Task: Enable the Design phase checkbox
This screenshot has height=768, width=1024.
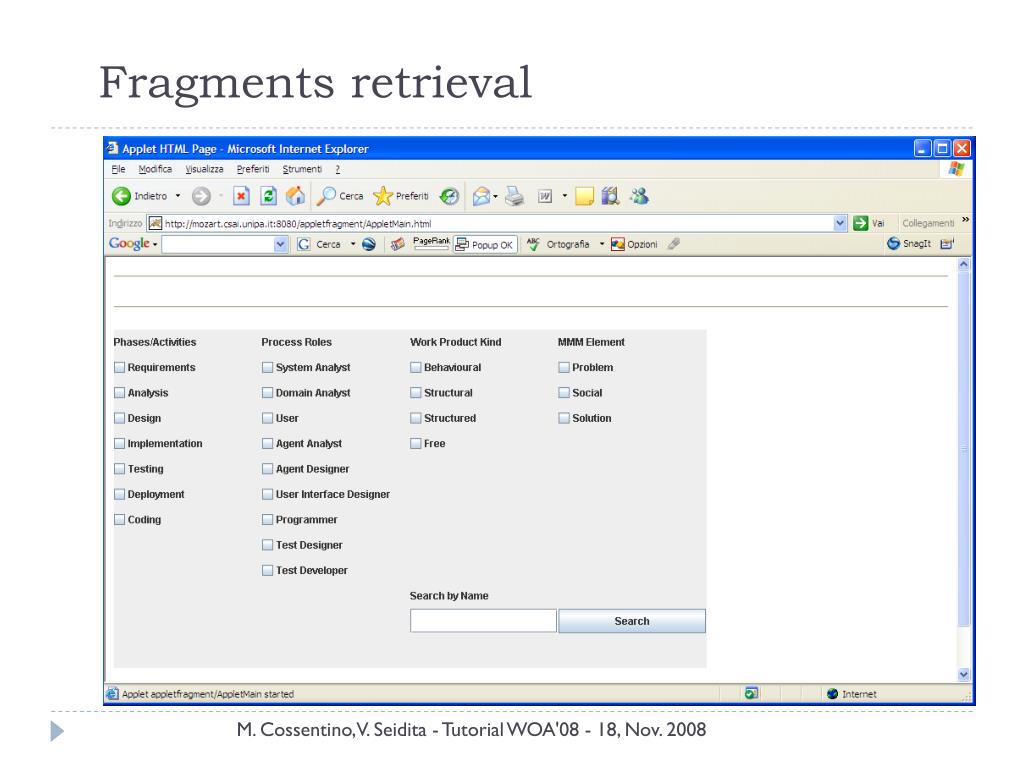Action: tap(120, 418)
